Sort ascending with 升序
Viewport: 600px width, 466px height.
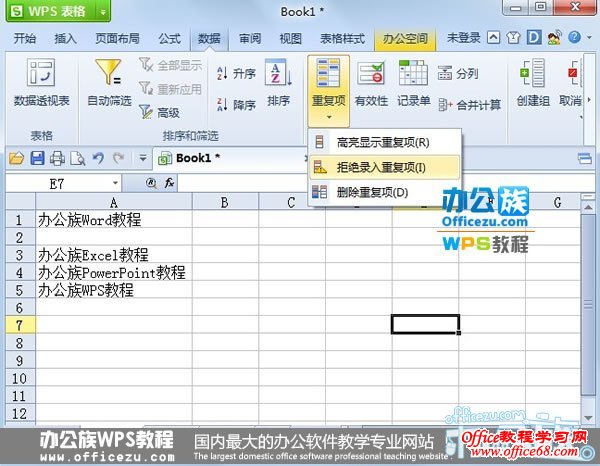(236, 73)
